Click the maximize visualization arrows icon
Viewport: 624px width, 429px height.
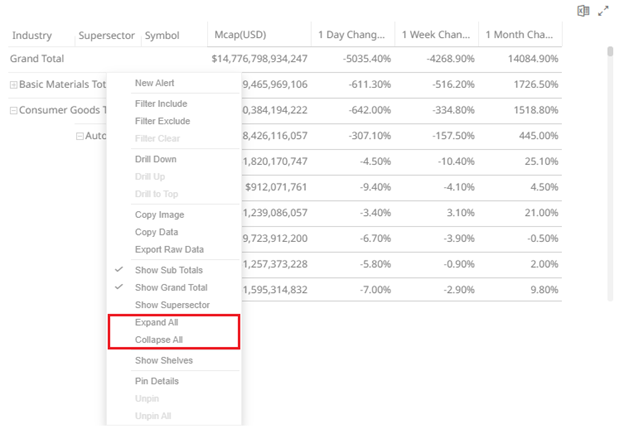(x=603, y=11)
